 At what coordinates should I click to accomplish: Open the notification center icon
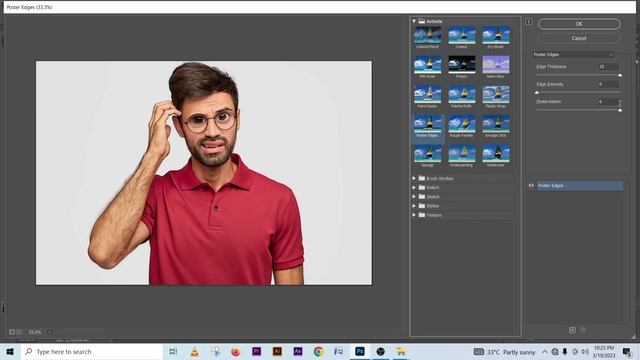(x=627, y=351)
